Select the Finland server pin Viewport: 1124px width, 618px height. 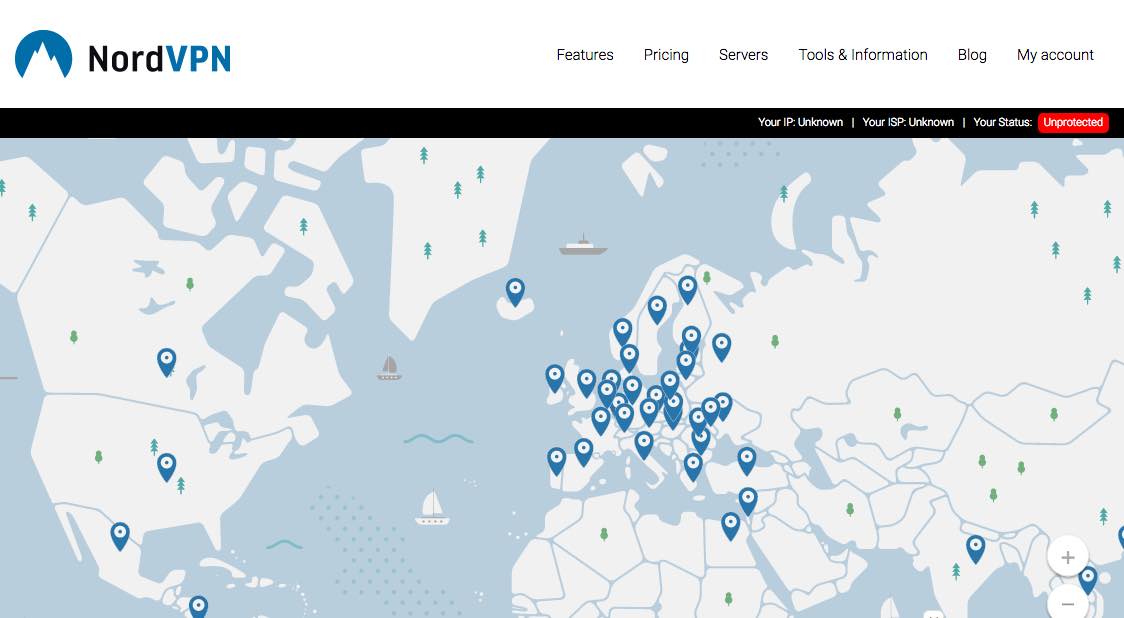[x=687, y=289]
